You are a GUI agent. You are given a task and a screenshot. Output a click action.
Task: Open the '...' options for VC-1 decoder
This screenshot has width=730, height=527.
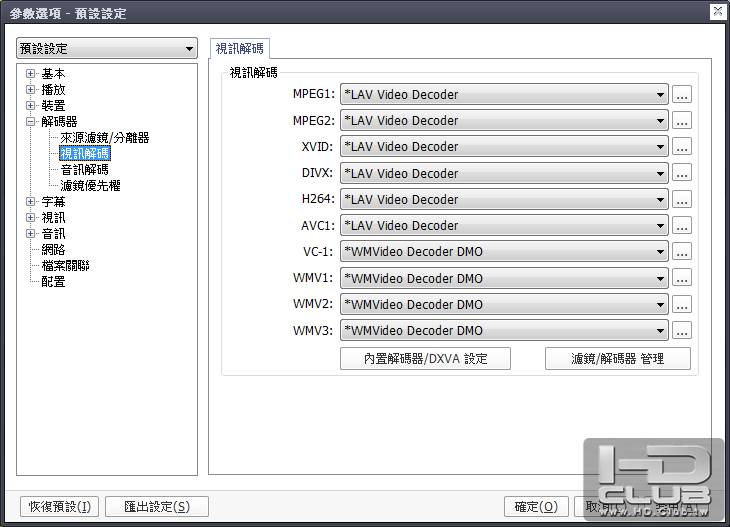click(x=682, y=251)
